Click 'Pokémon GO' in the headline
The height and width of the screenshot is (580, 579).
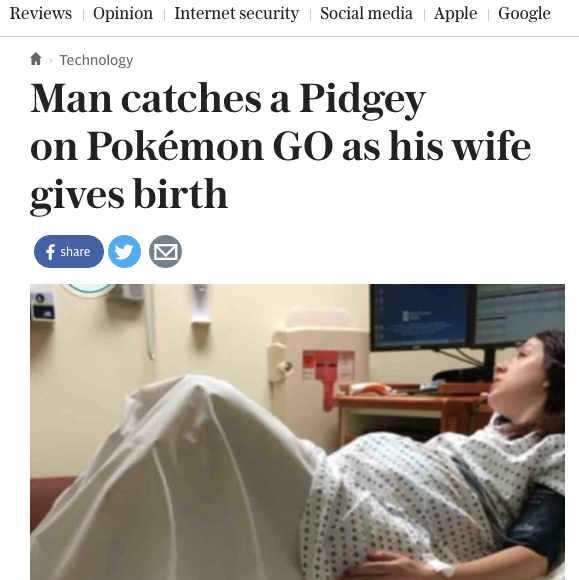pos(210,146)
